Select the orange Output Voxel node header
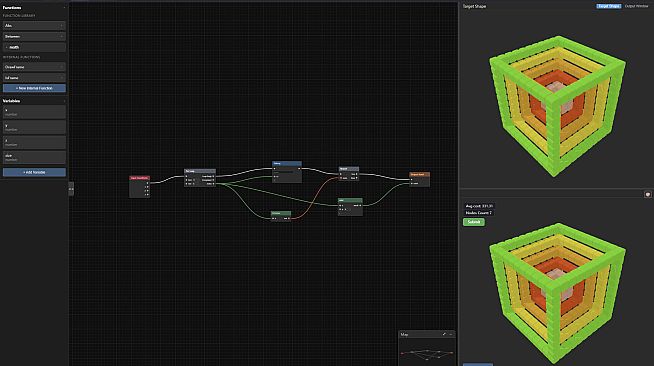The height and width of the screenshot is (366, 654). [x=419, y=174]
